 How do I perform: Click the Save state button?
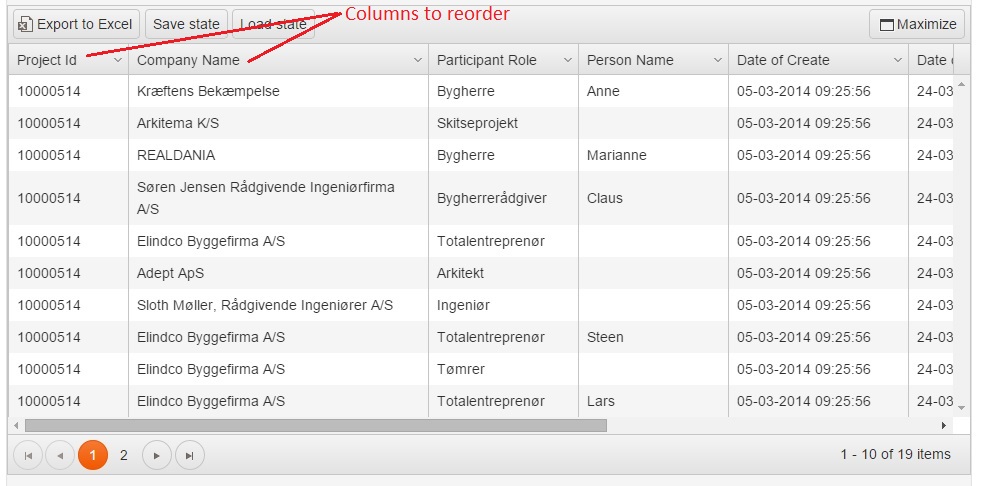tap(187, 24)
